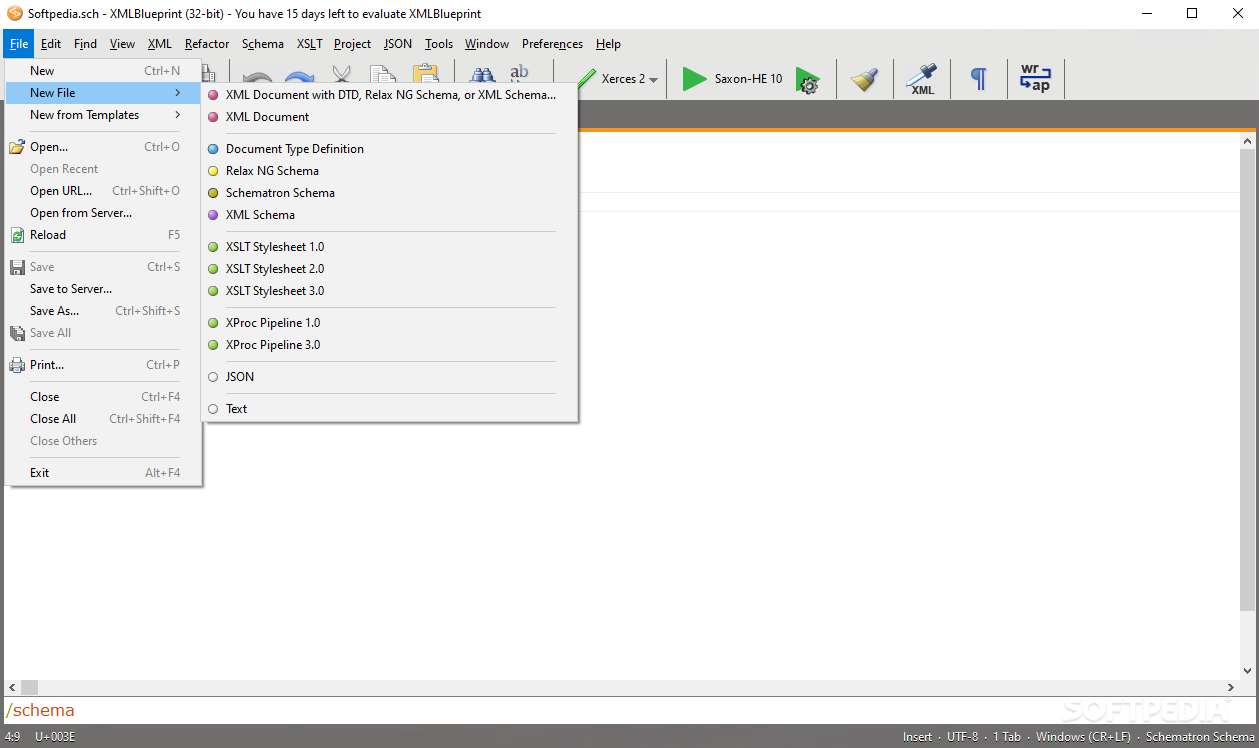Toggle the word wrap toolbar icon
Viewport: 1259px width, 748px height.
(x=1035, y=78)
